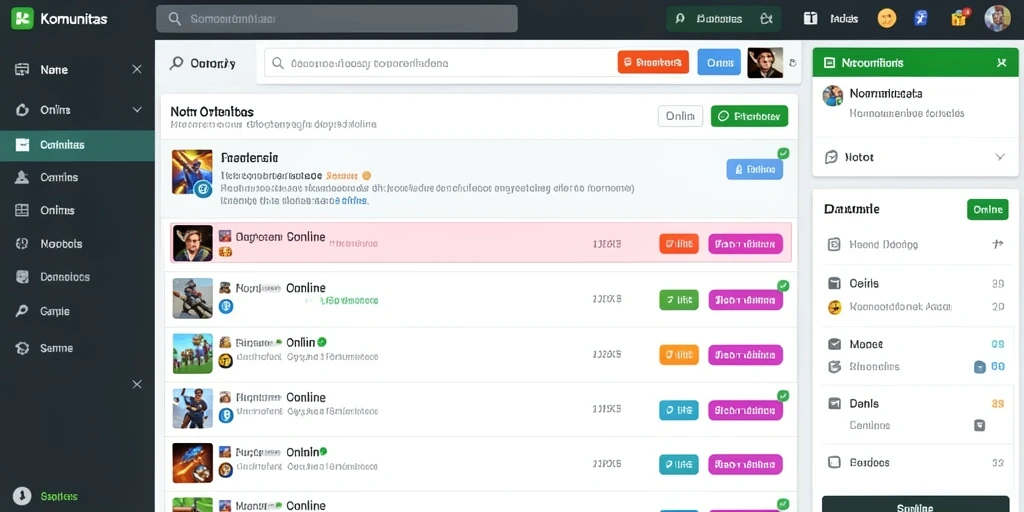
Task: Click the green Ftoroboter button
Action: 749,116
